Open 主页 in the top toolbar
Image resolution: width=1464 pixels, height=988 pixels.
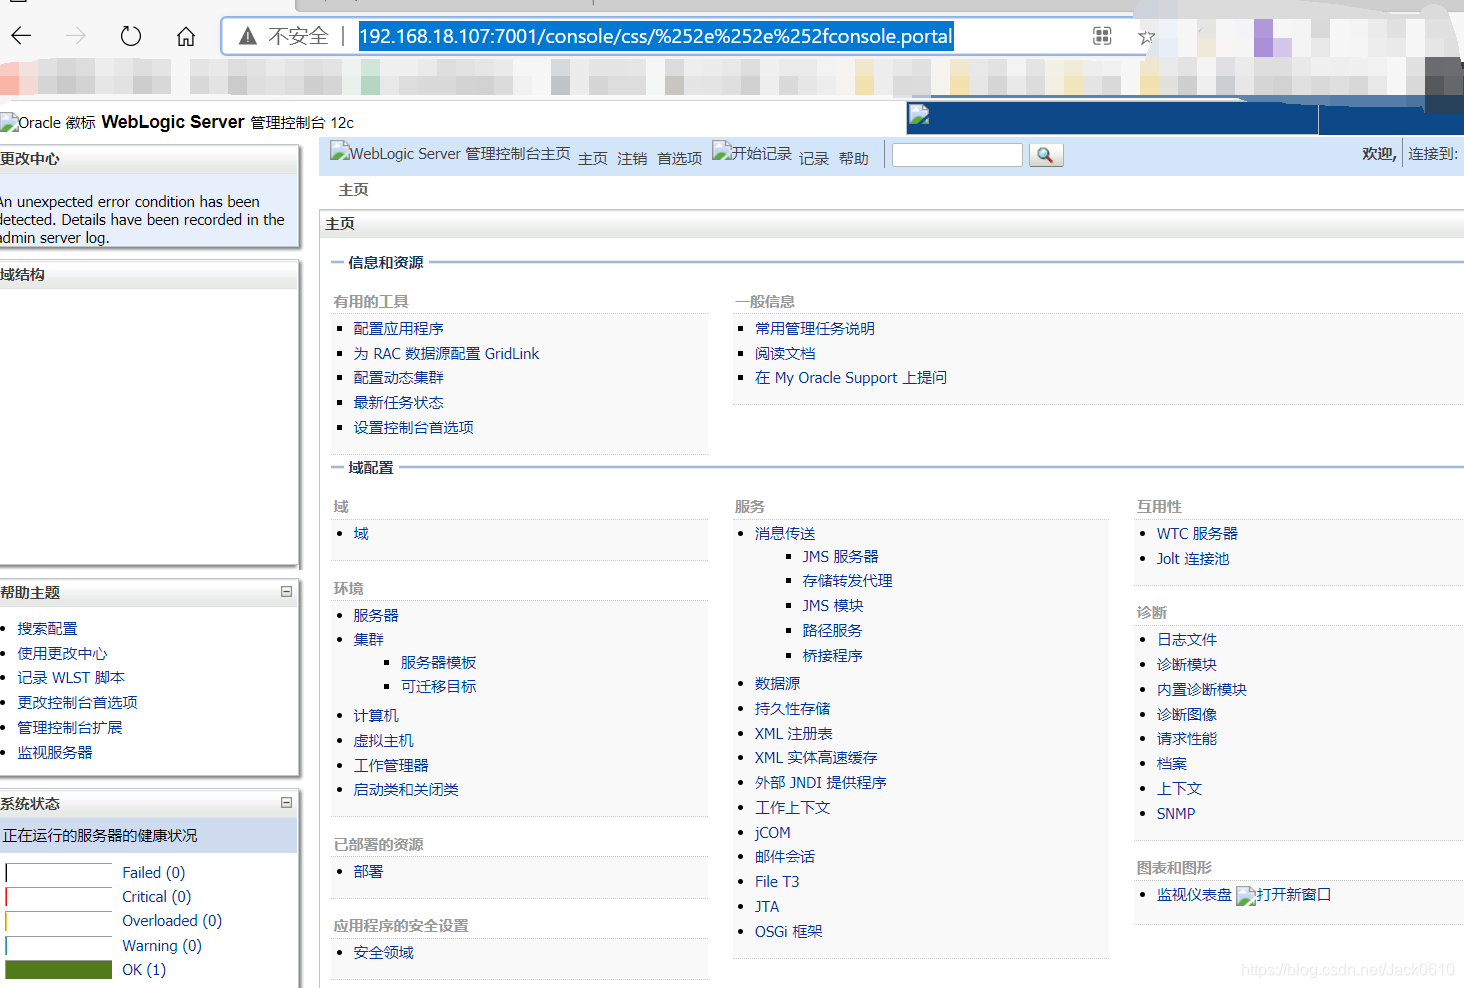coord(593,158)
